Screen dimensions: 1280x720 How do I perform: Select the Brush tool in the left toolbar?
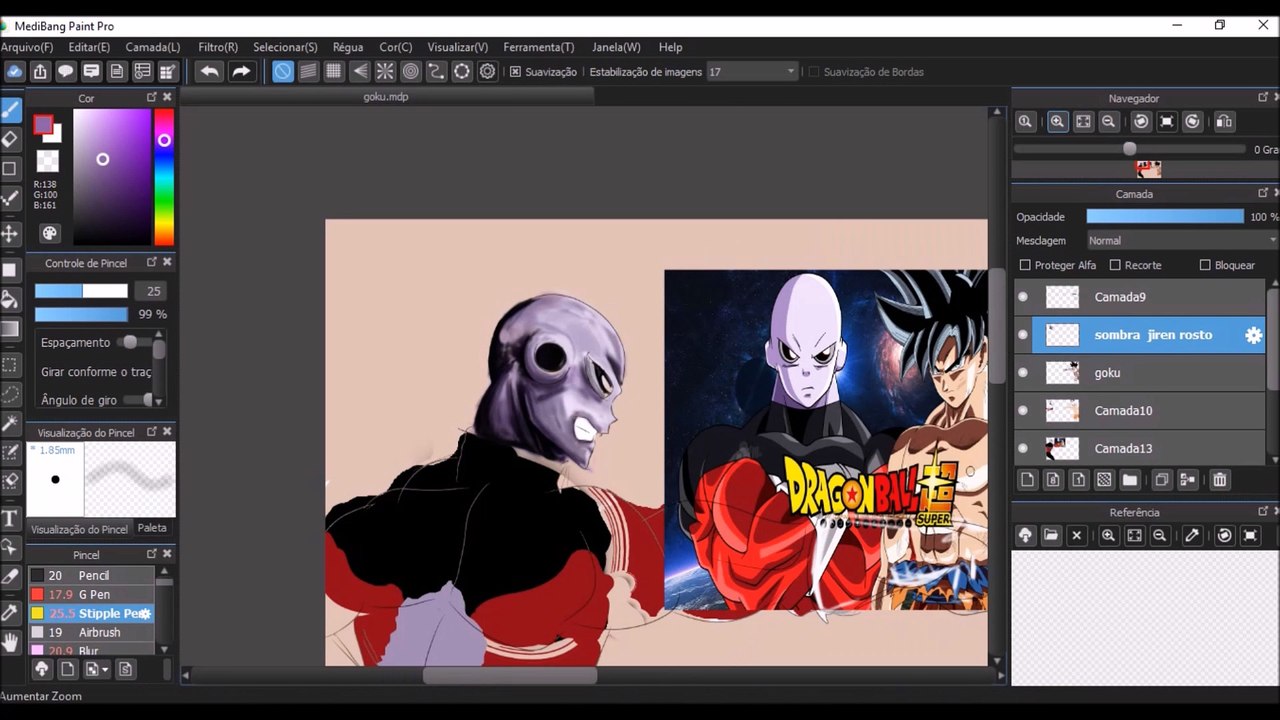click(x=10, y=108)
